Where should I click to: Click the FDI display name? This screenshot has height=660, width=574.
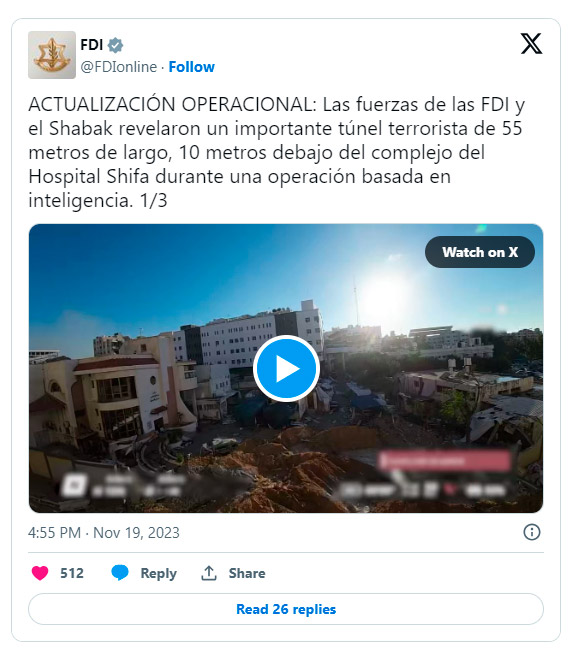tap(92, 45)
